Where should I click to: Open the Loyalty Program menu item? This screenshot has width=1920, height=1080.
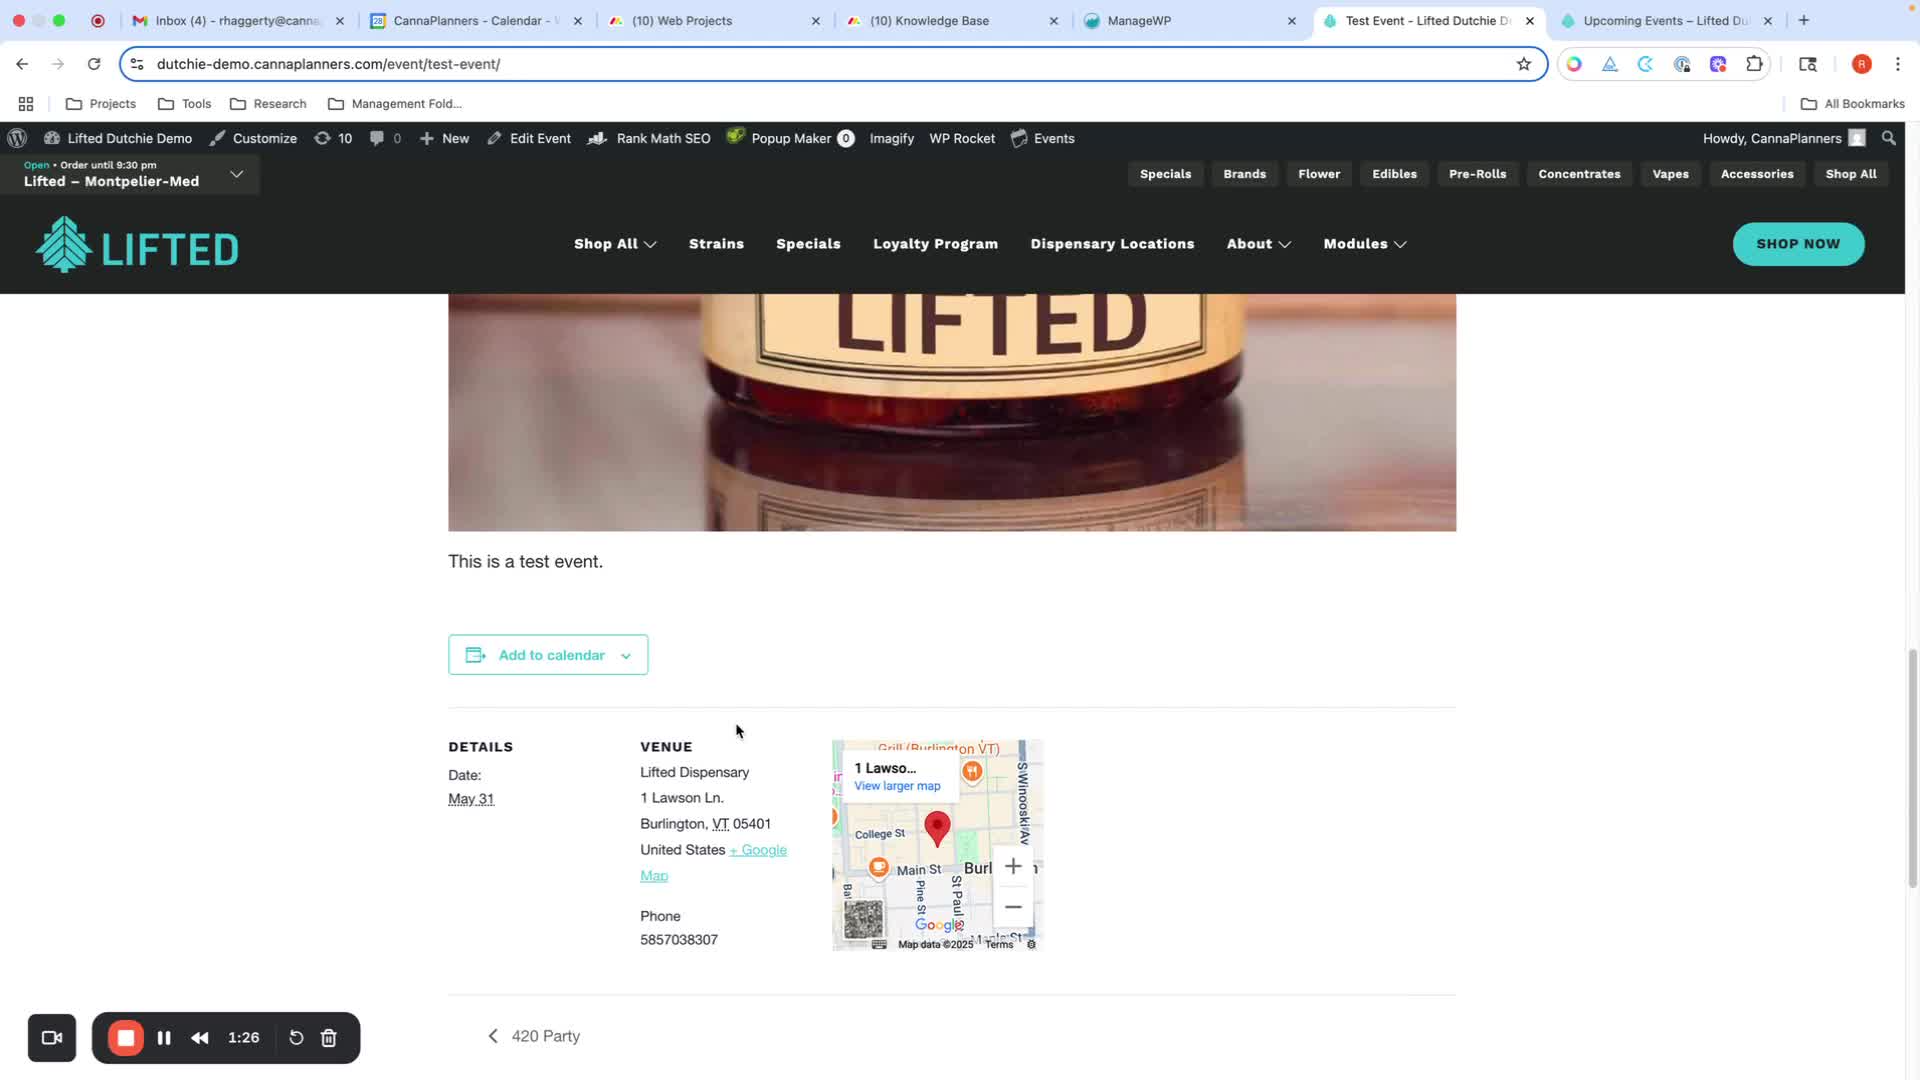(935, 244)
